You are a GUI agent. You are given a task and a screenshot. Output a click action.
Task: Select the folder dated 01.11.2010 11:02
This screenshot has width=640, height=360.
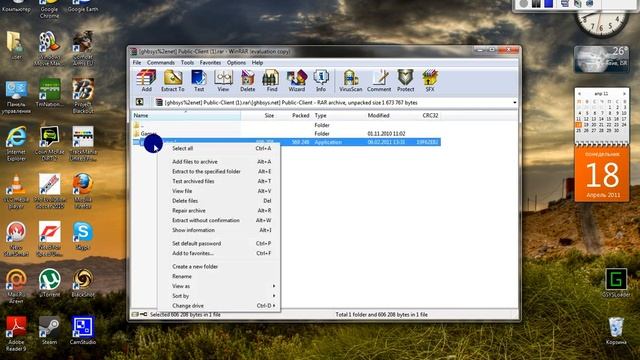click(286, 133)
